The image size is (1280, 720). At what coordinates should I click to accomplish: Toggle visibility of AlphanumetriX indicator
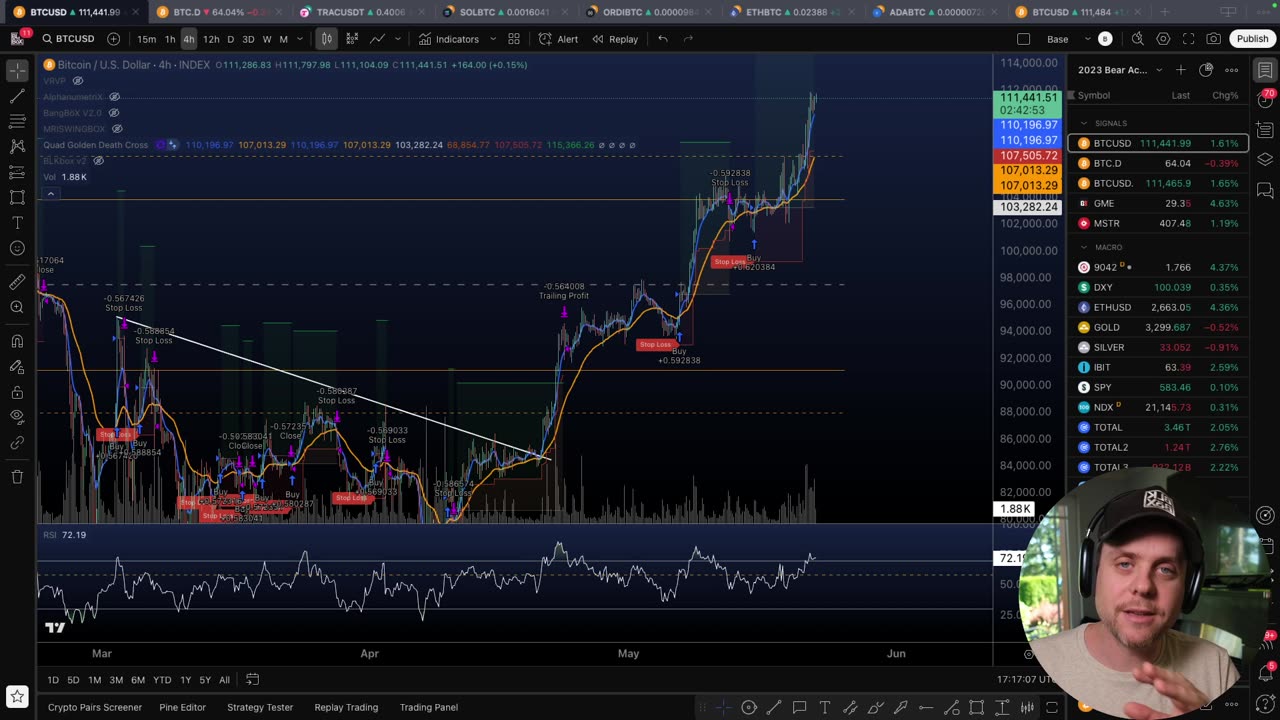coord(114,97)
